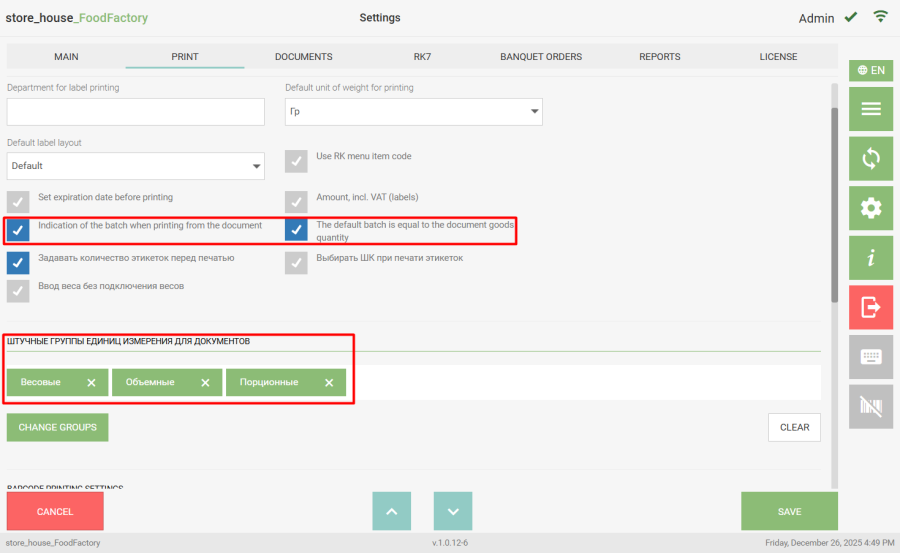Viewport: 900px width, 553px height.
Task: Switch to the DOCUMENTS tab
Action: pyautogui.click(x=303, y=57)
